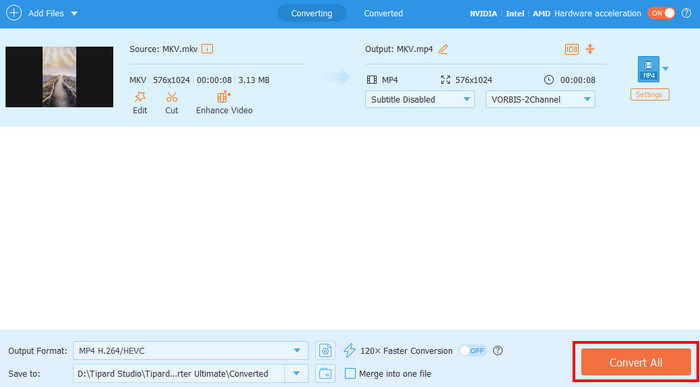Open the Save to path dropdown arrow
Image resolution: width=700 pixels, height=387 pixels.
point(296,374)
